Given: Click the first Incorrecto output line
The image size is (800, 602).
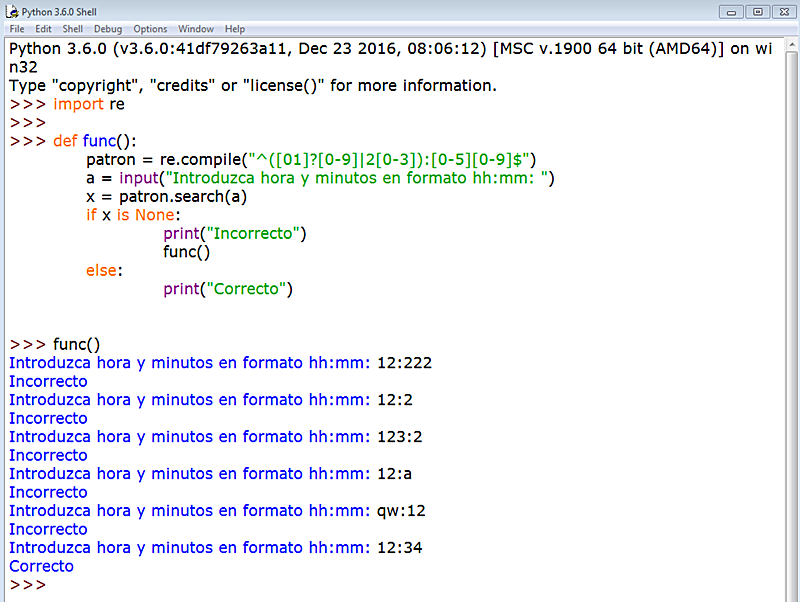Looking at the screenshot, I should point(48,381).
